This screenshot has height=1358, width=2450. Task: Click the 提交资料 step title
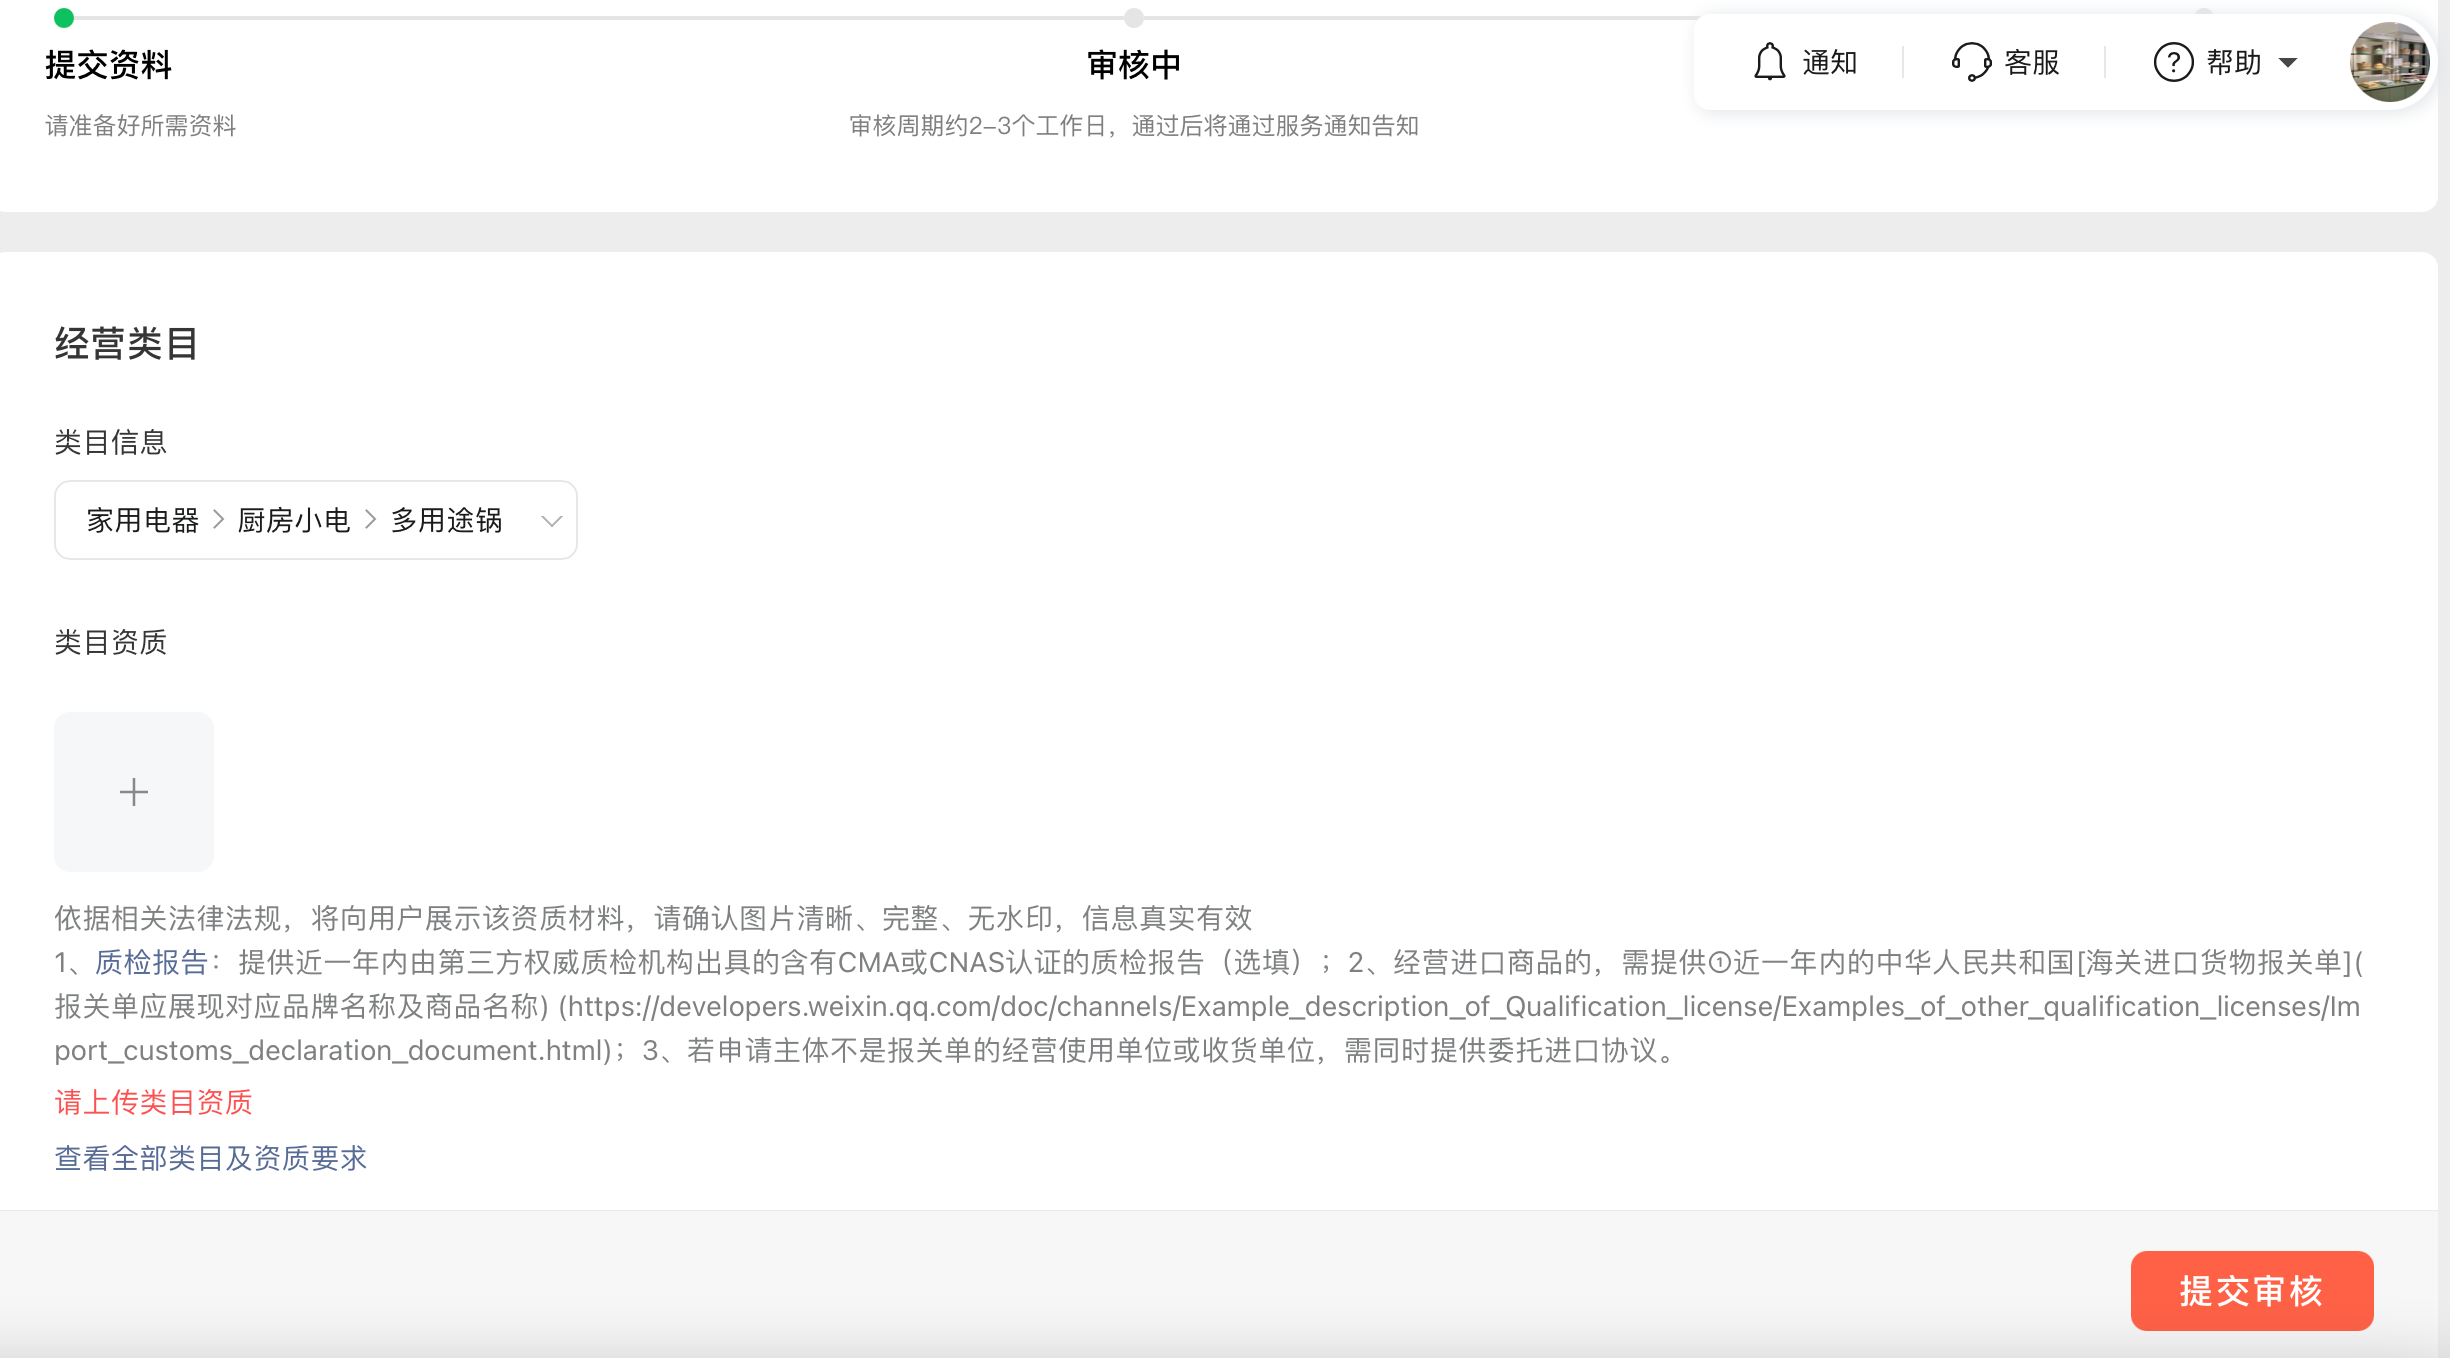tap(108, 65)
